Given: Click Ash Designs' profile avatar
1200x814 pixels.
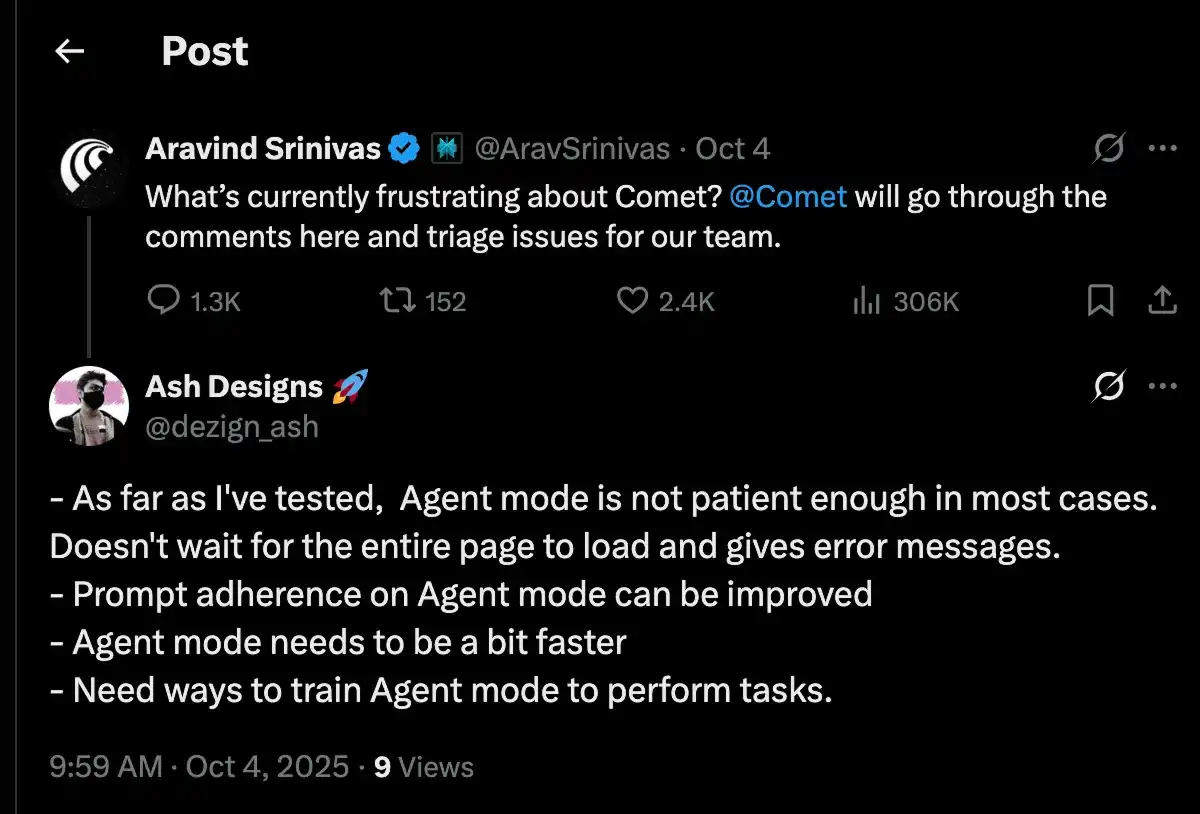Looking at the screenshot, I should 89,405.
